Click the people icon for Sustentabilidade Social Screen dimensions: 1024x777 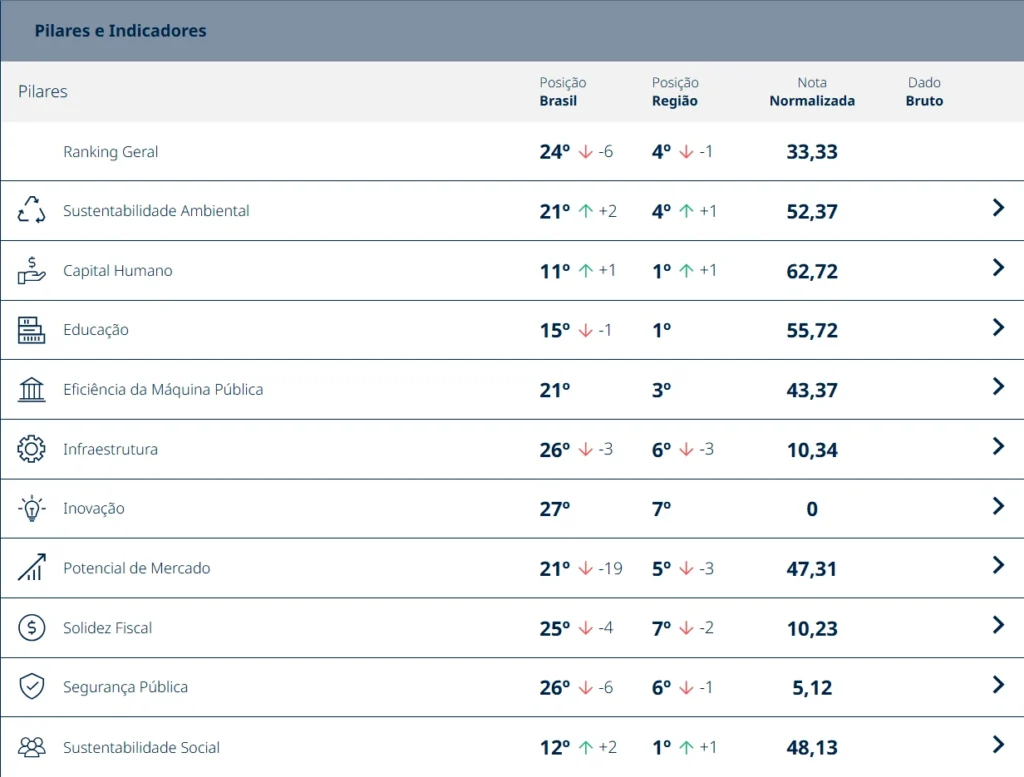31,746
